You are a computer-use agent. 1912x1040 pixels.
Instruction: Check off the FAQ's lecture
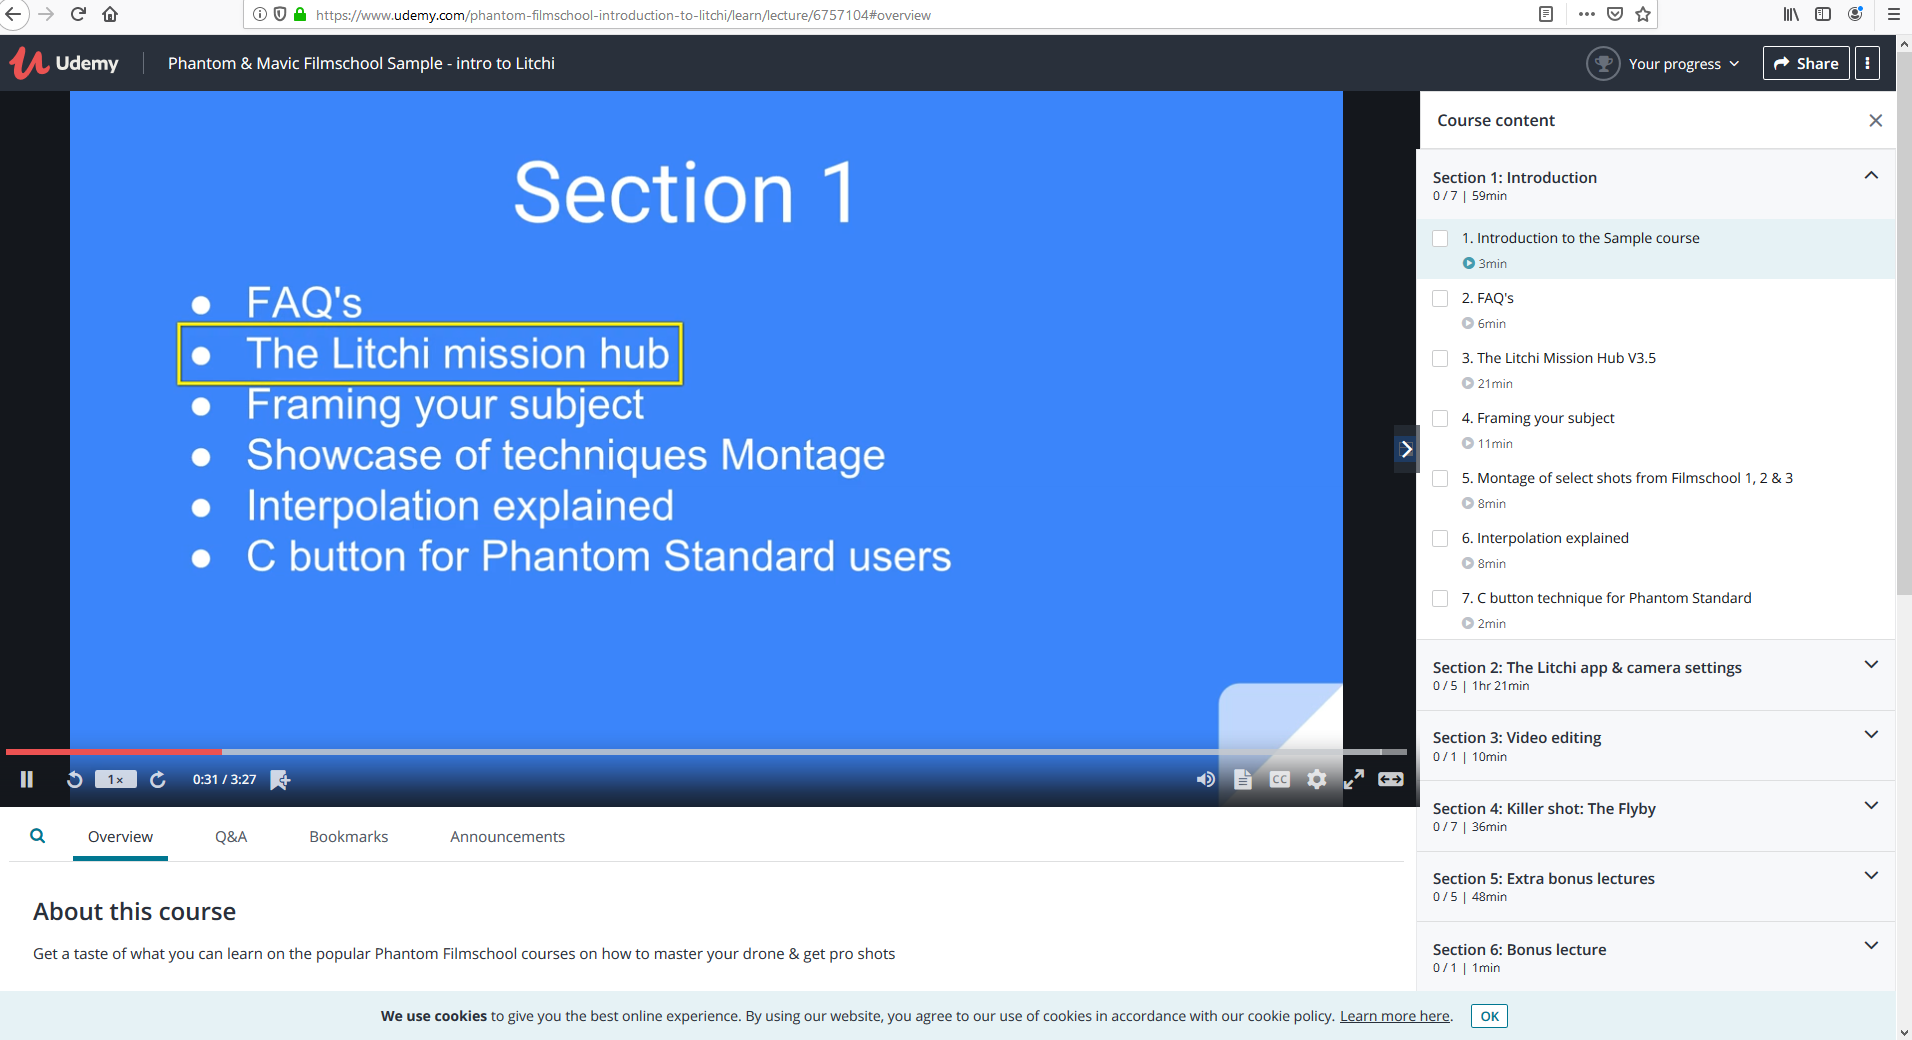click(1441, 298)
